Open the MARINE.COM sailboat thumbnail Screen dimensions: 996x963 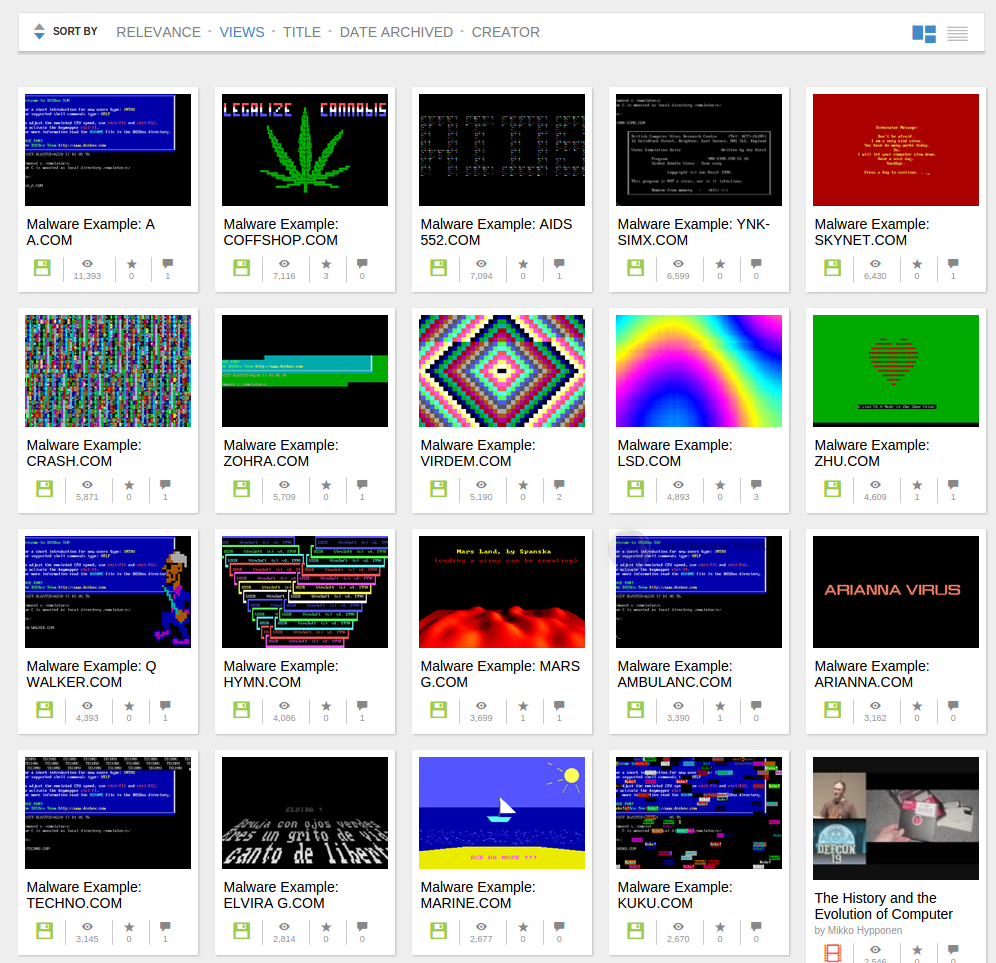[501, 812]
